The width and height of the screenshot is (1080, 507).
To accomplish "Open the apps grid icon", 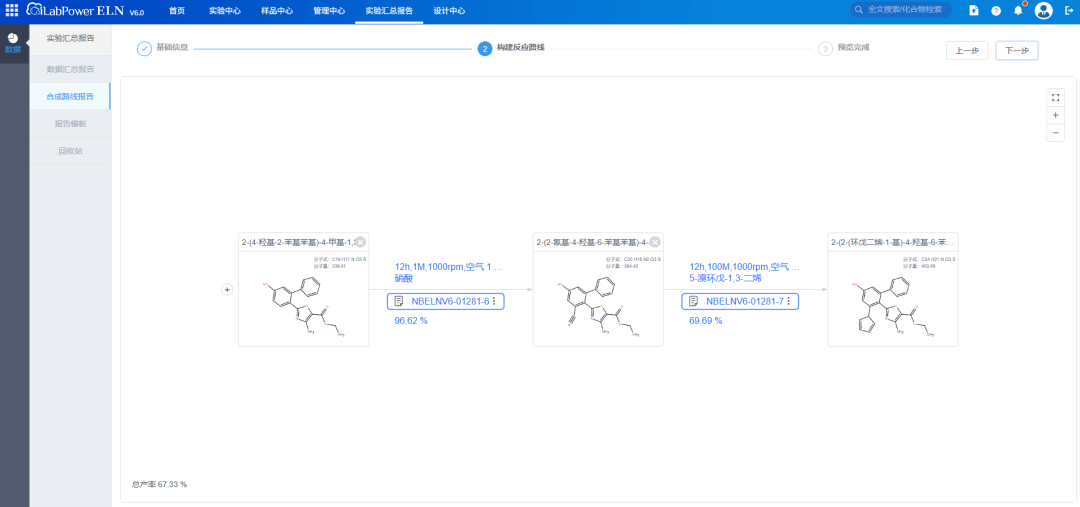I will [12, 10].
